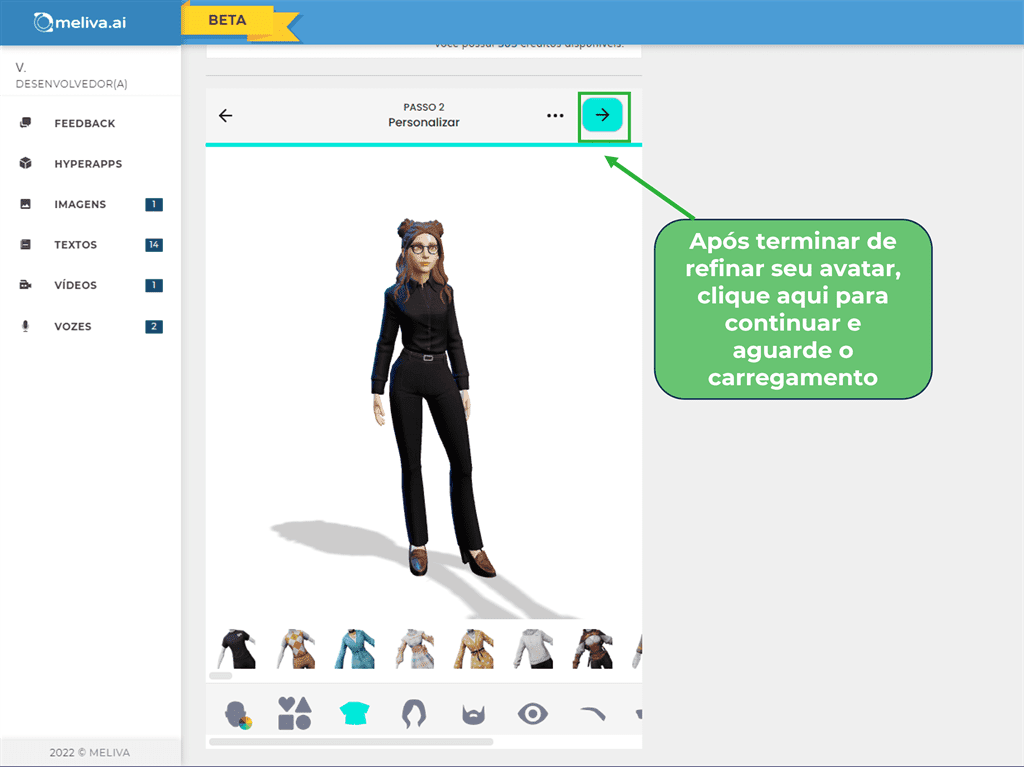Click the category bar horizontal scrollbar
Screen dimensions: 1024x767
point(351,742)
